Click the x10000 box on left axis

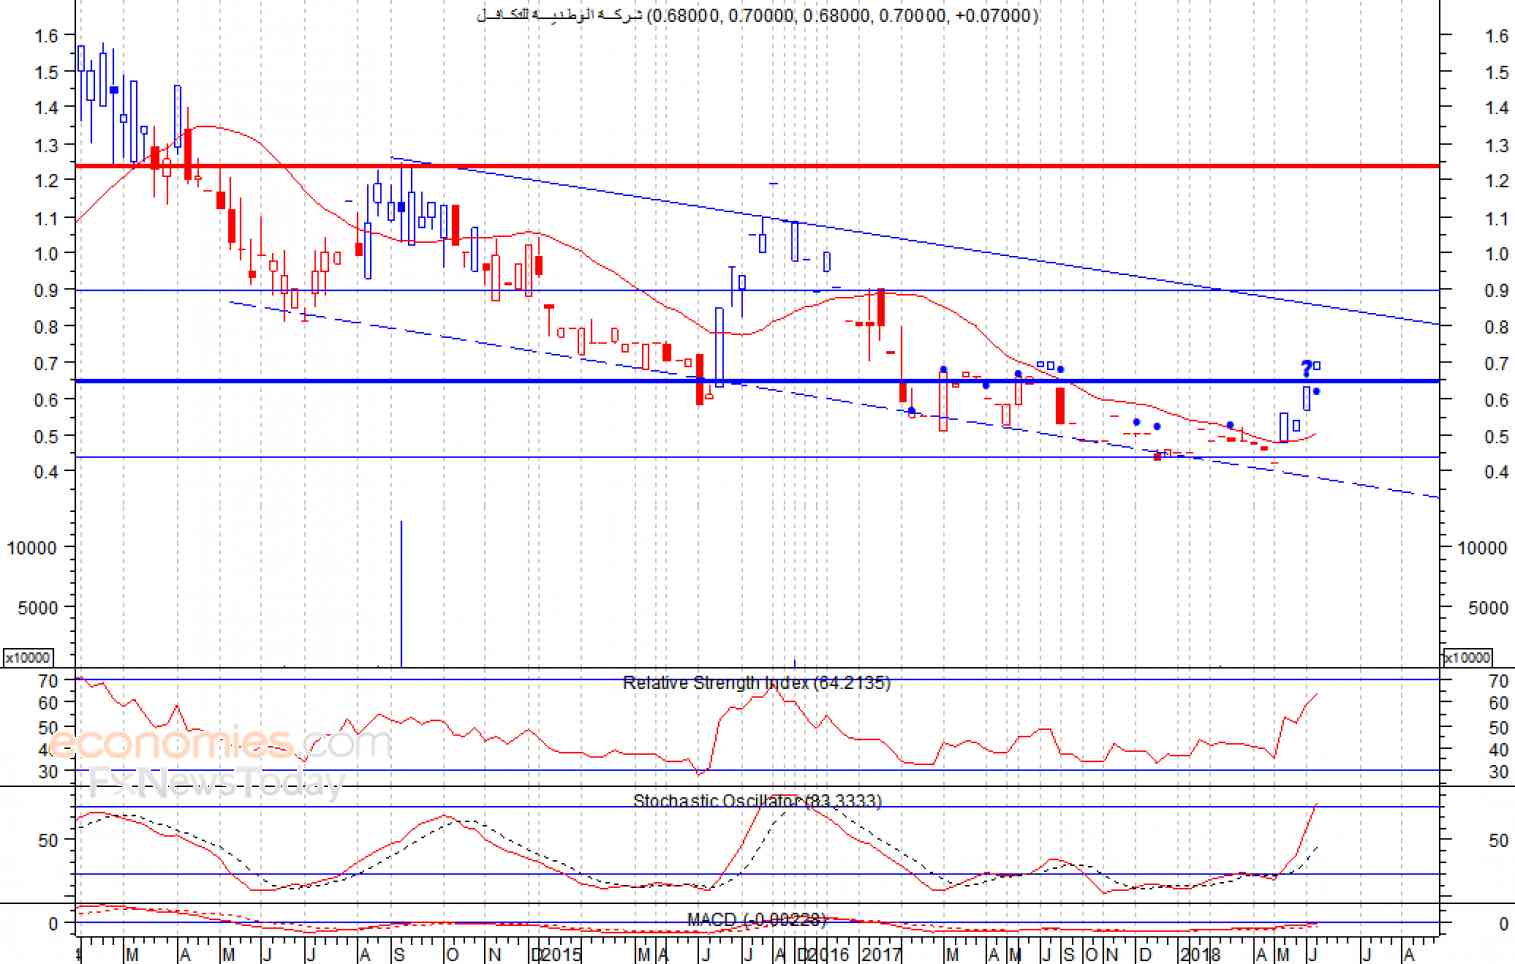click(x=29, y=657)
